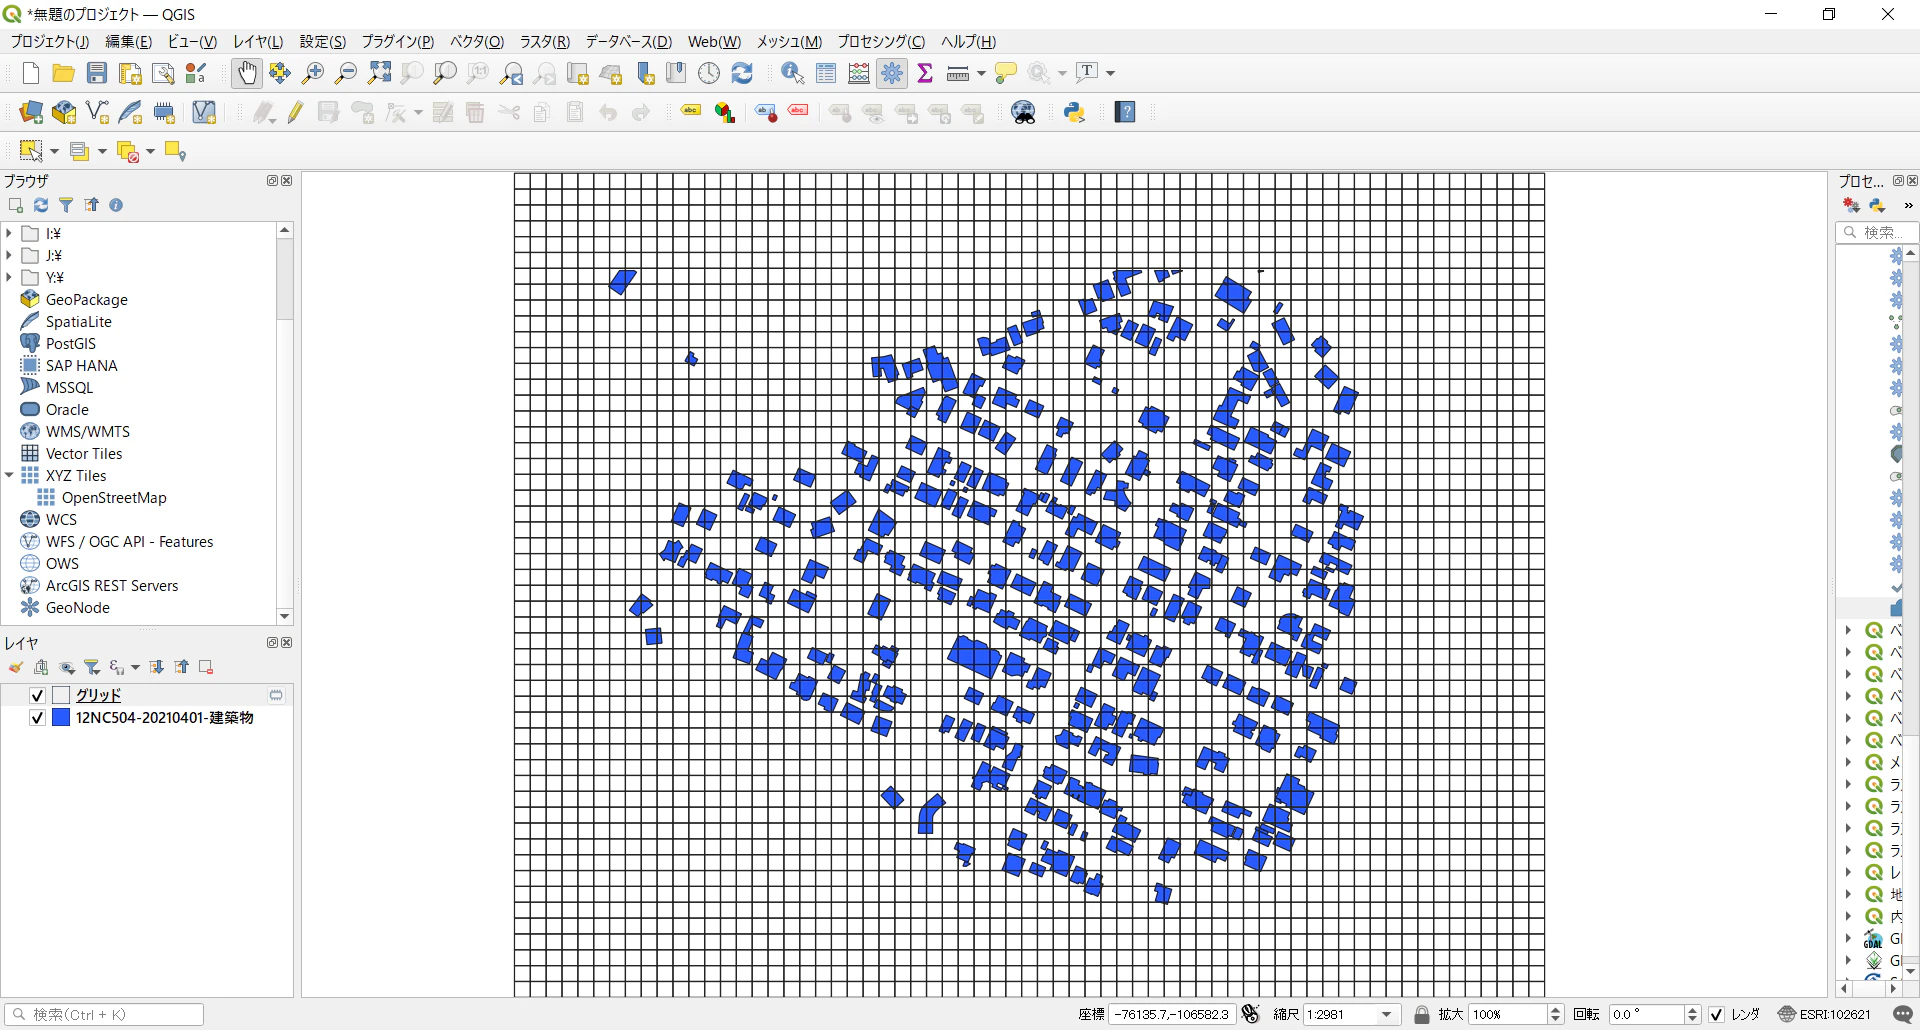Click Zoom Full extent icon
This screenshot has width=1920, height=1030.
pos(380,73)
